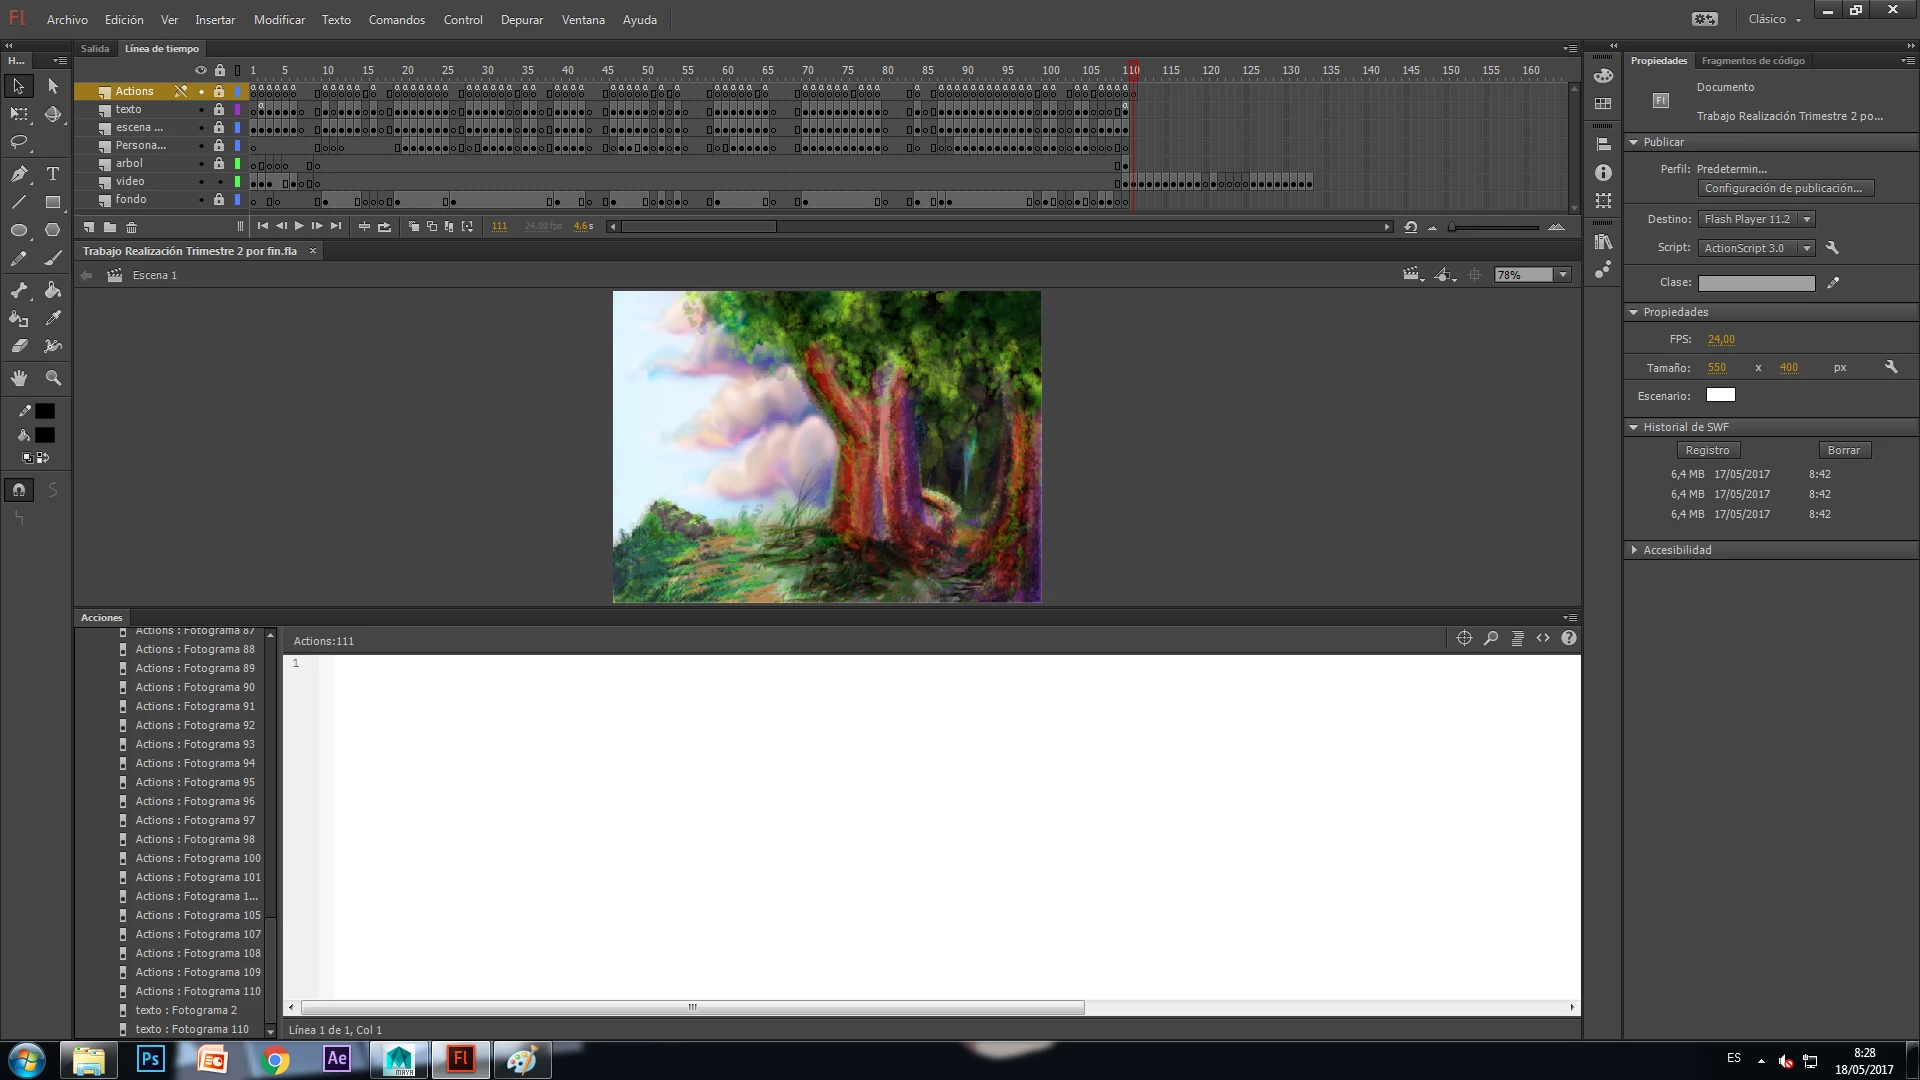Viewport: 1920px width, 1080px height.
Task: Delete layer with the trash icon
Action: (x=131, y=227)
